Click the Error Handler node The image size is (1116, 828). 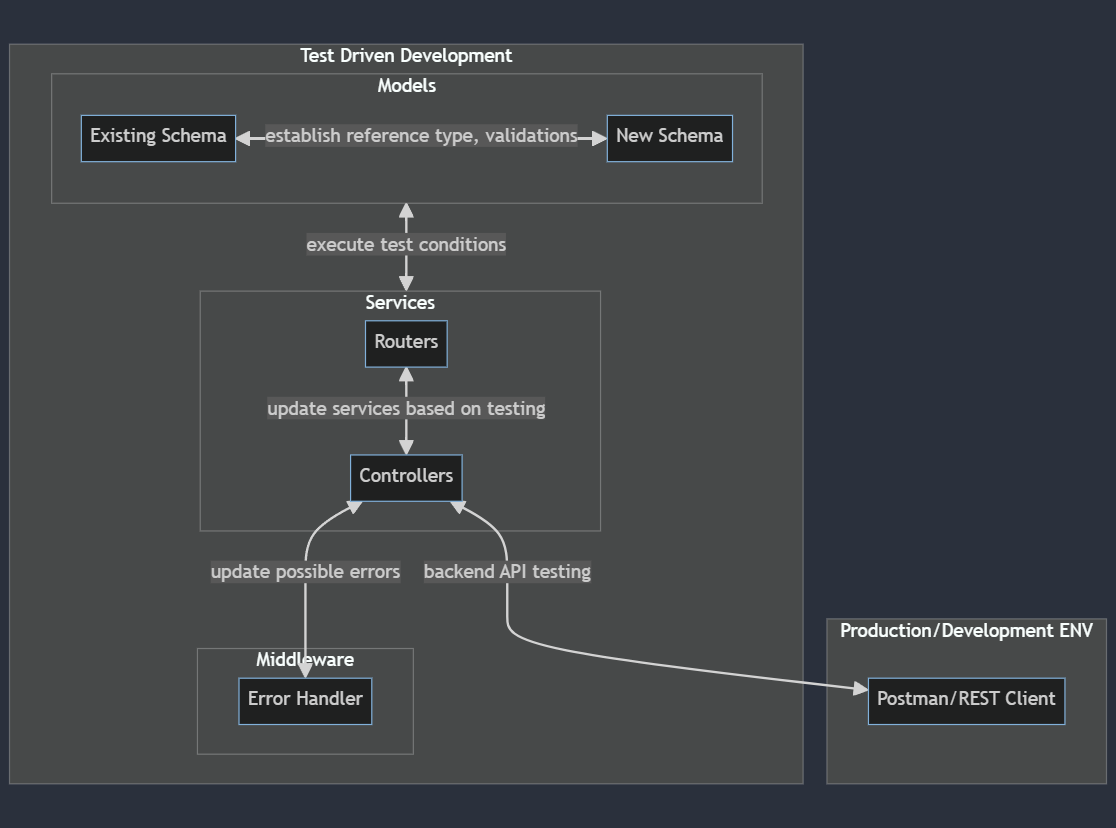(x=304, y=700)
